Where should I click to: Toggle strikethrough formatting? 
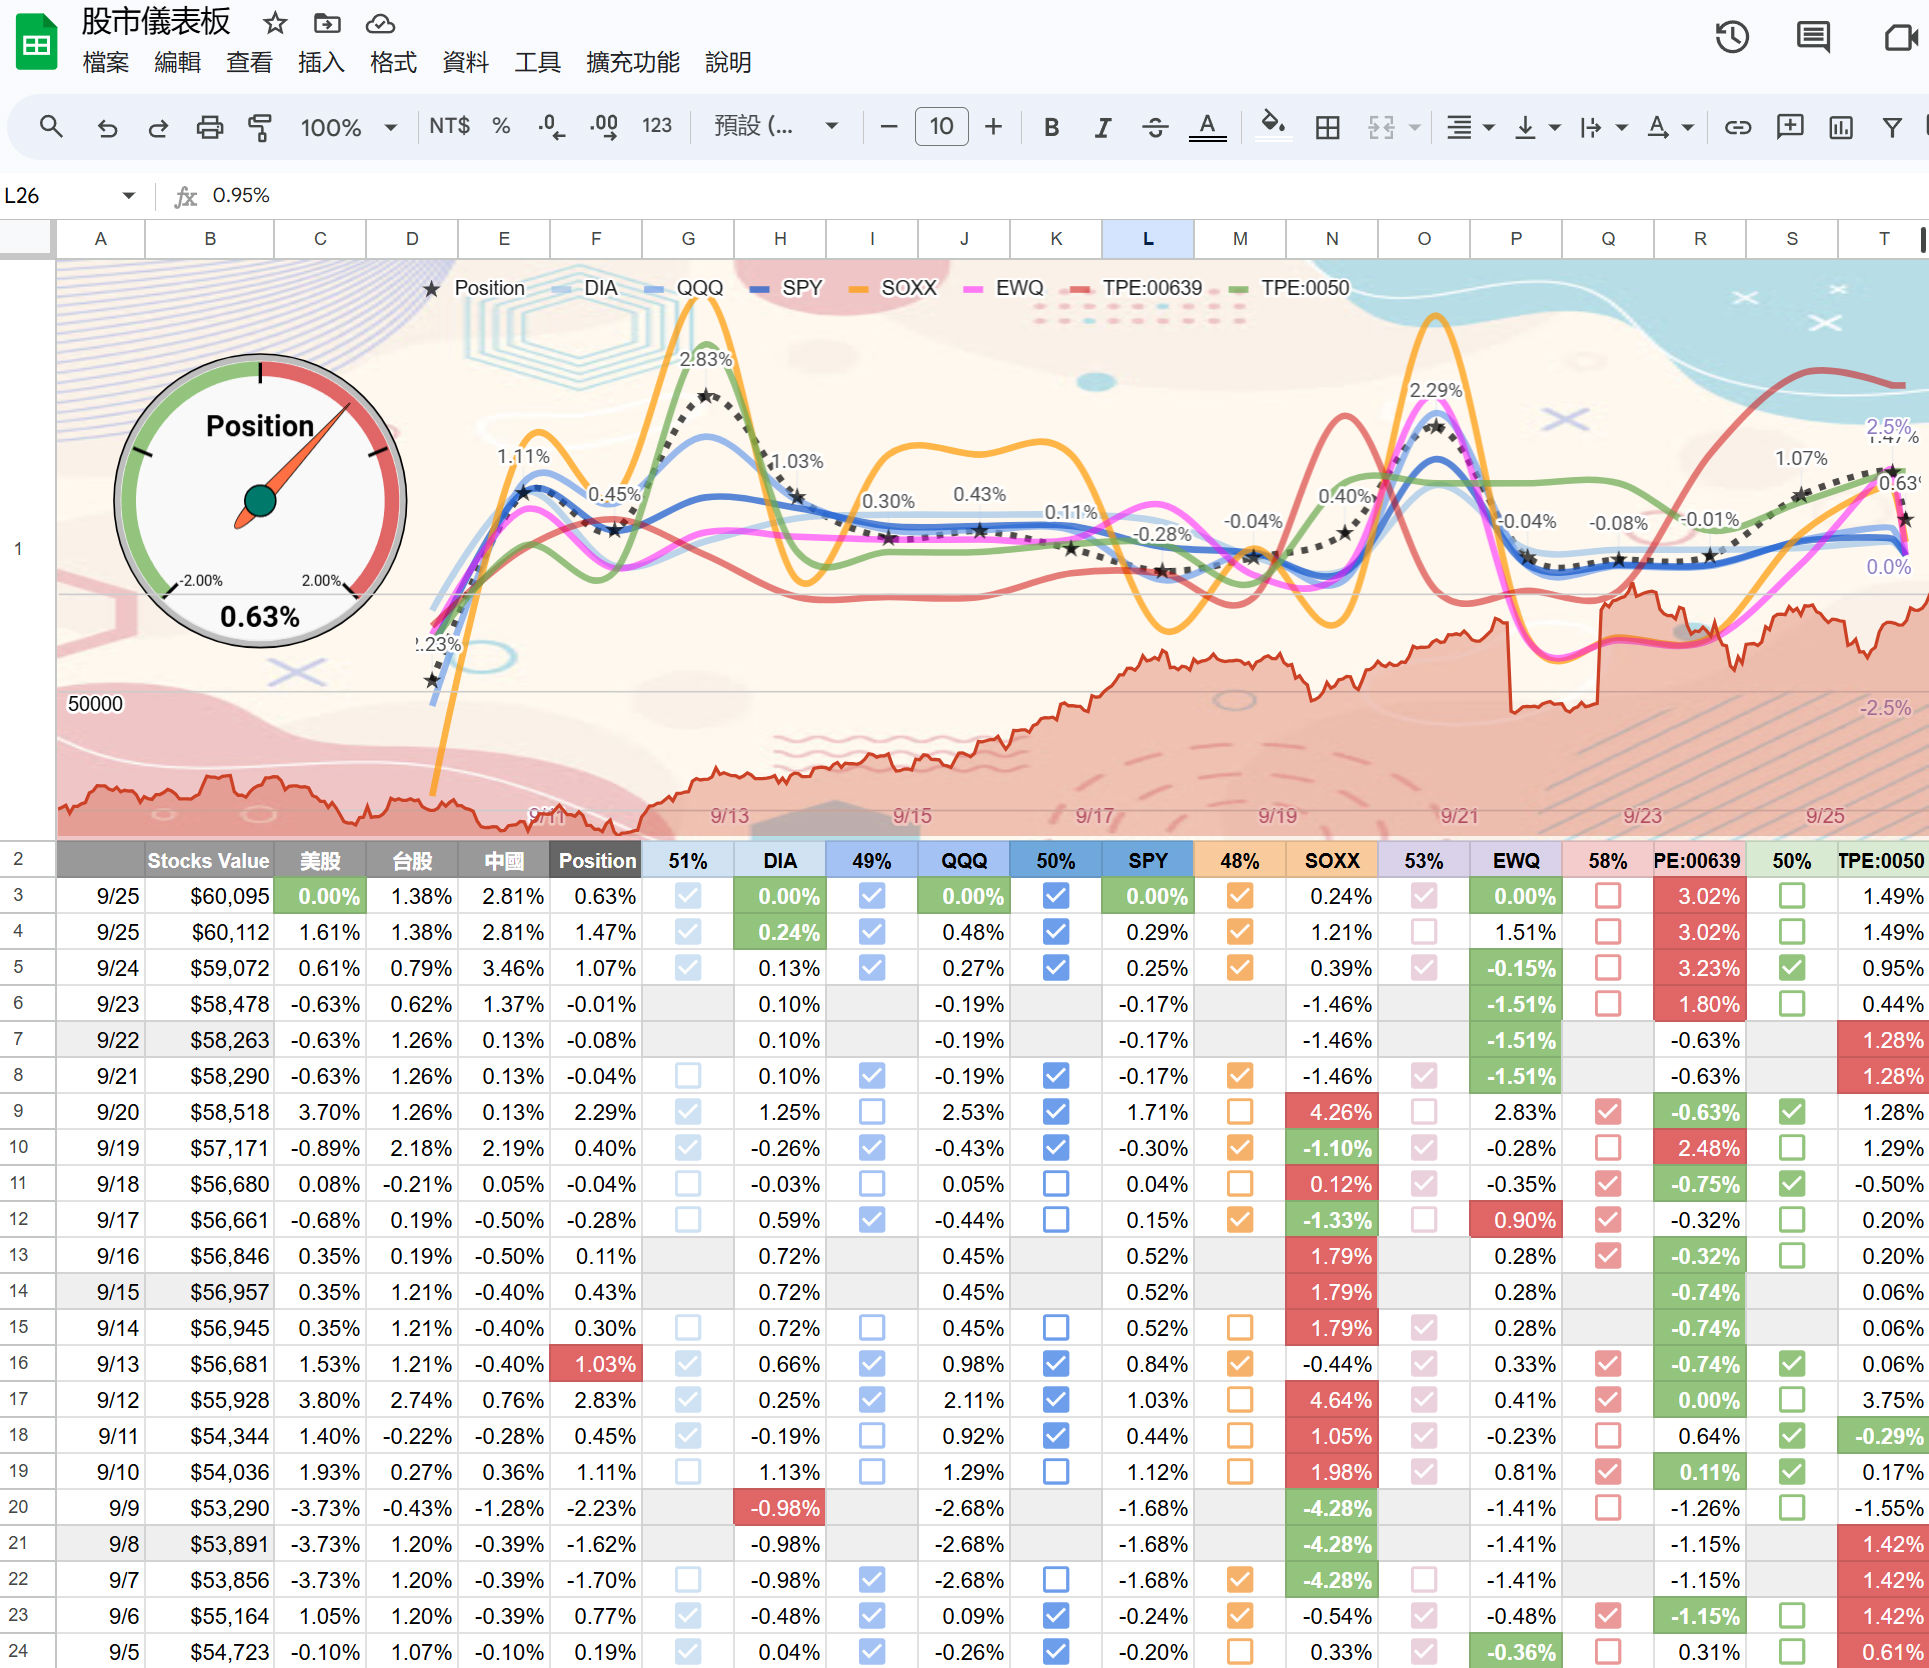point(1154,127)
